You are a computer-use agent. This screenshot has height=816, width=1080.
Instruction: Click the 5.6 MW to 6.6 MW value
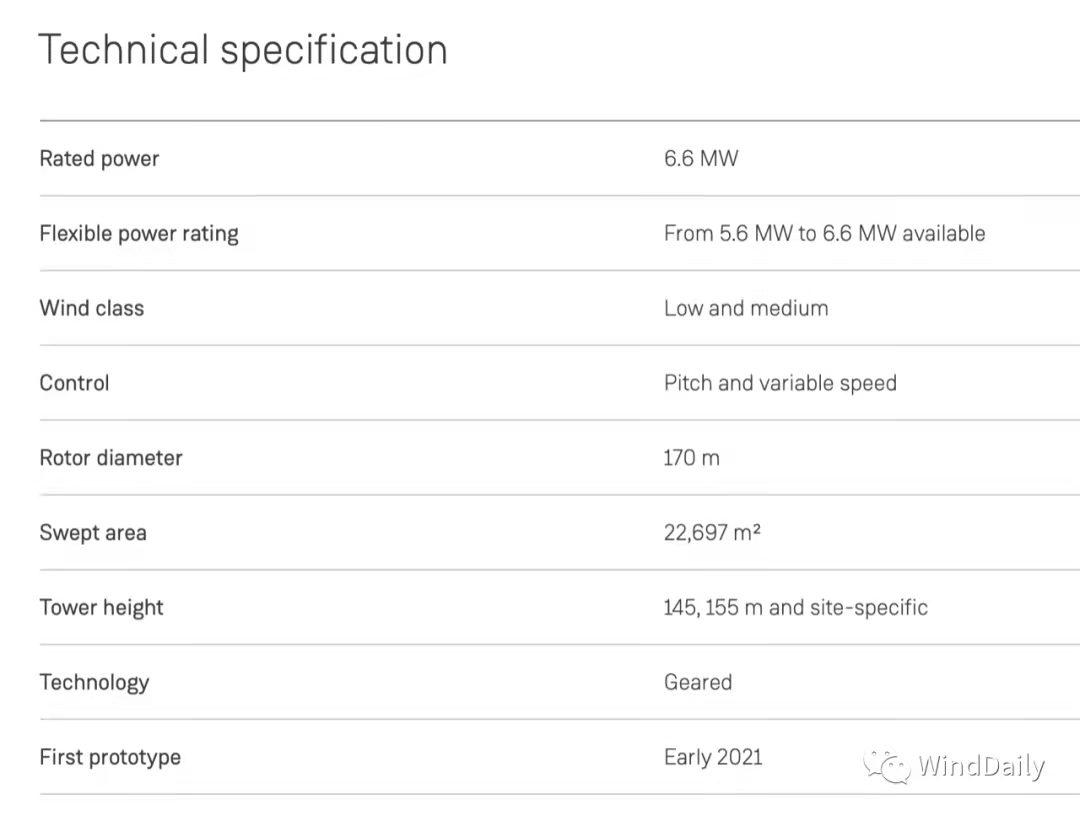click(824, 233)
